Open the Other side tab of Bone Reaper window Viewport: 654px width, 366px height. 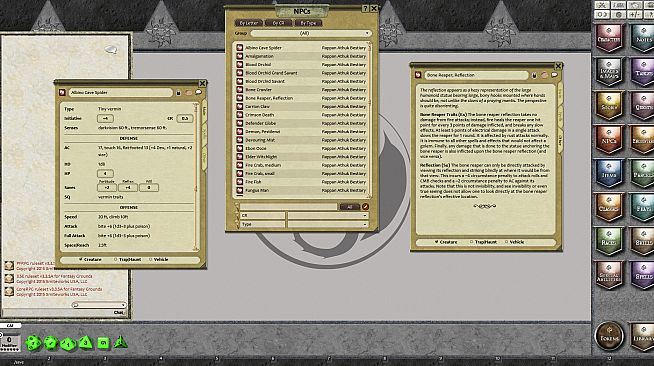560,140
